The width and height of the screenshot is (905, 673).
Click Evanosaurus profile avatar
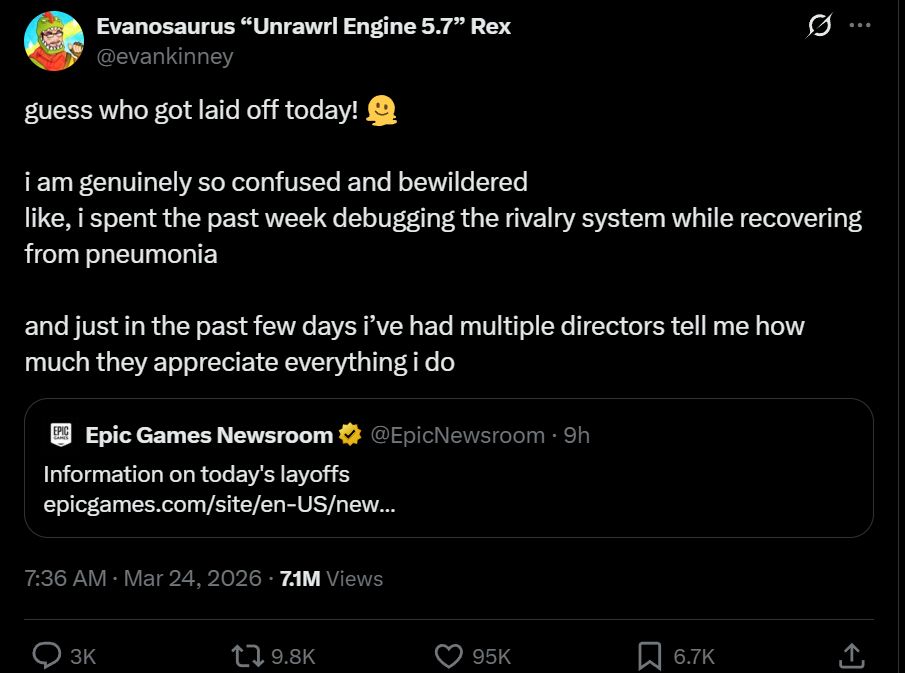(53, 41)
